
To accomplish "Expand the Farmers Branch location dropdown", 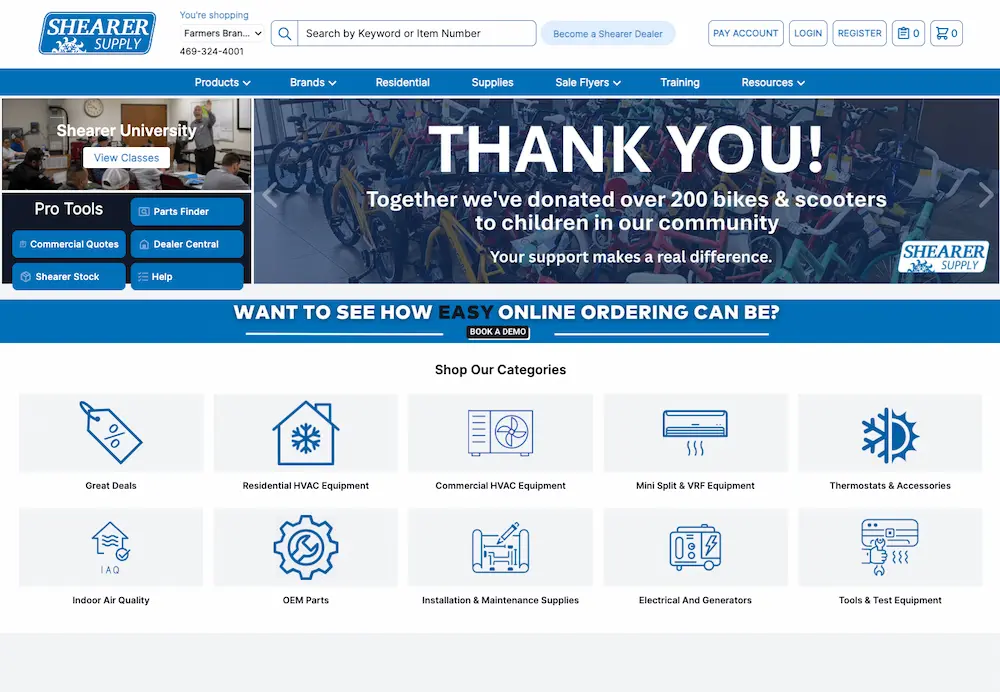I will (x=223, y=34).
